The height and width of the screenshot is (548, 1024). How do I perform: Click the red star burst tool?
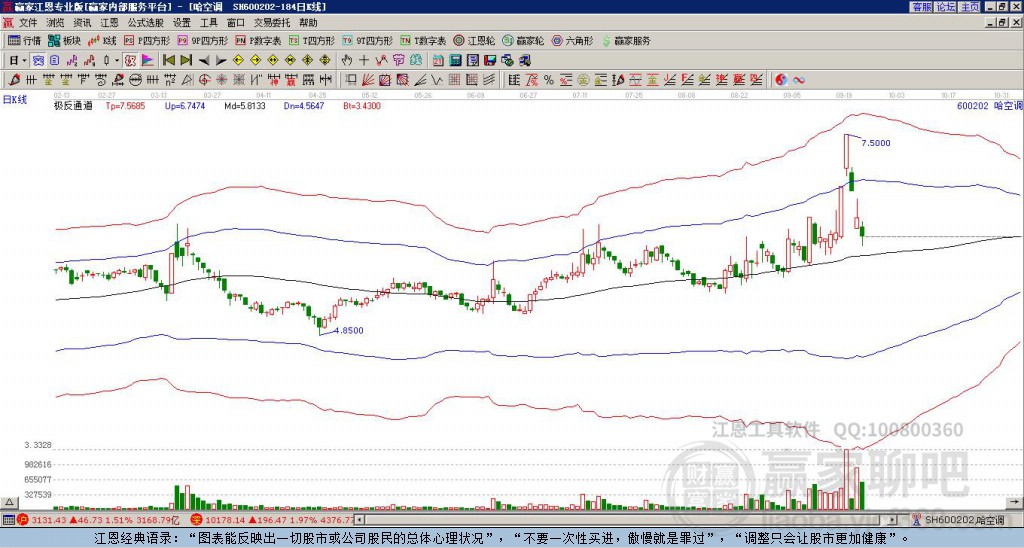click(x=222, y=80)
